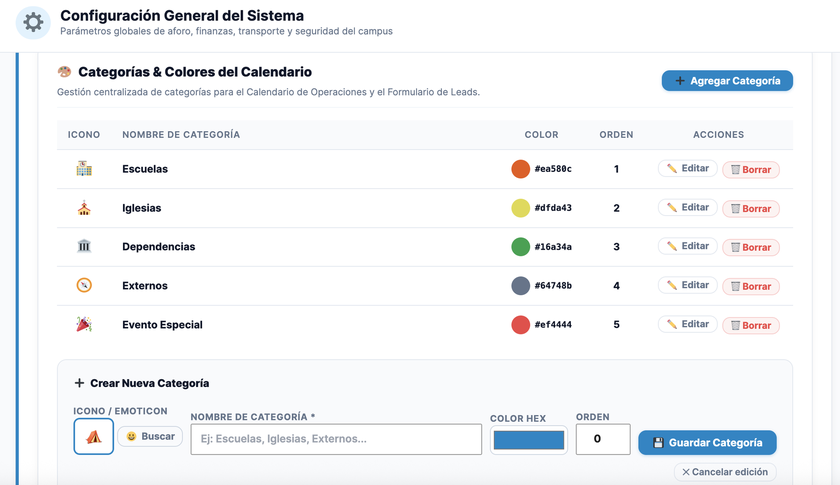840x485 pixels.
Task: Click the green #16a34a color circle
Action: coord(520,247)
